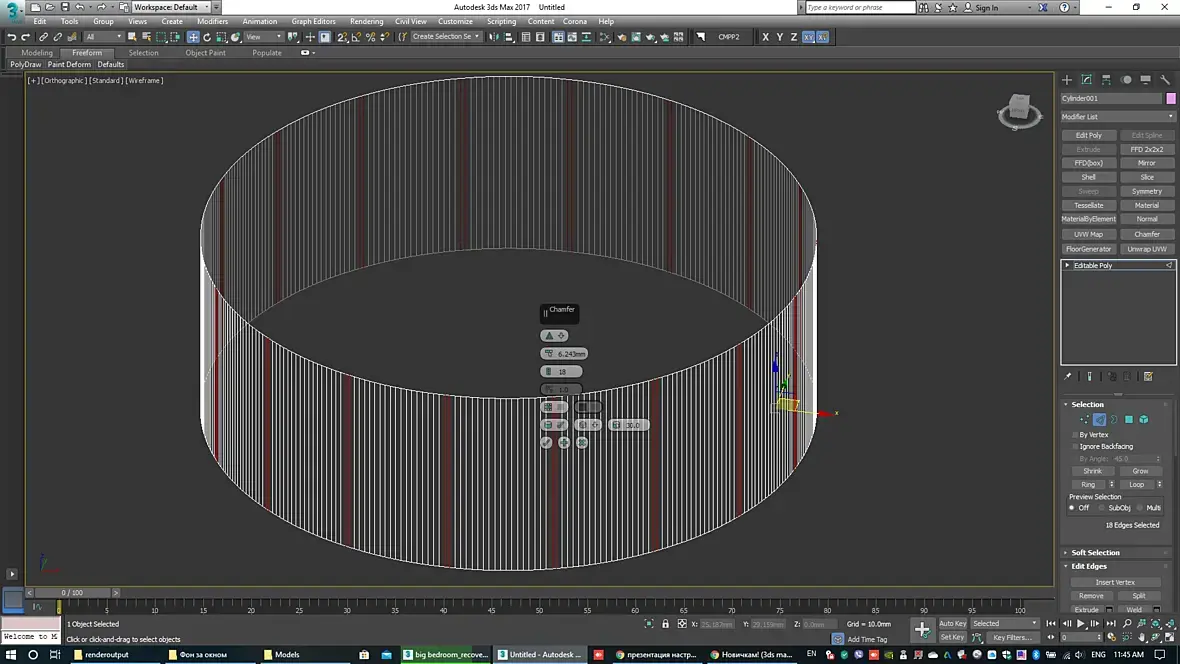This screenshot has width=1180, height=664.
Task: Open the Create panel plus icon
Action: coord(1066,80)
